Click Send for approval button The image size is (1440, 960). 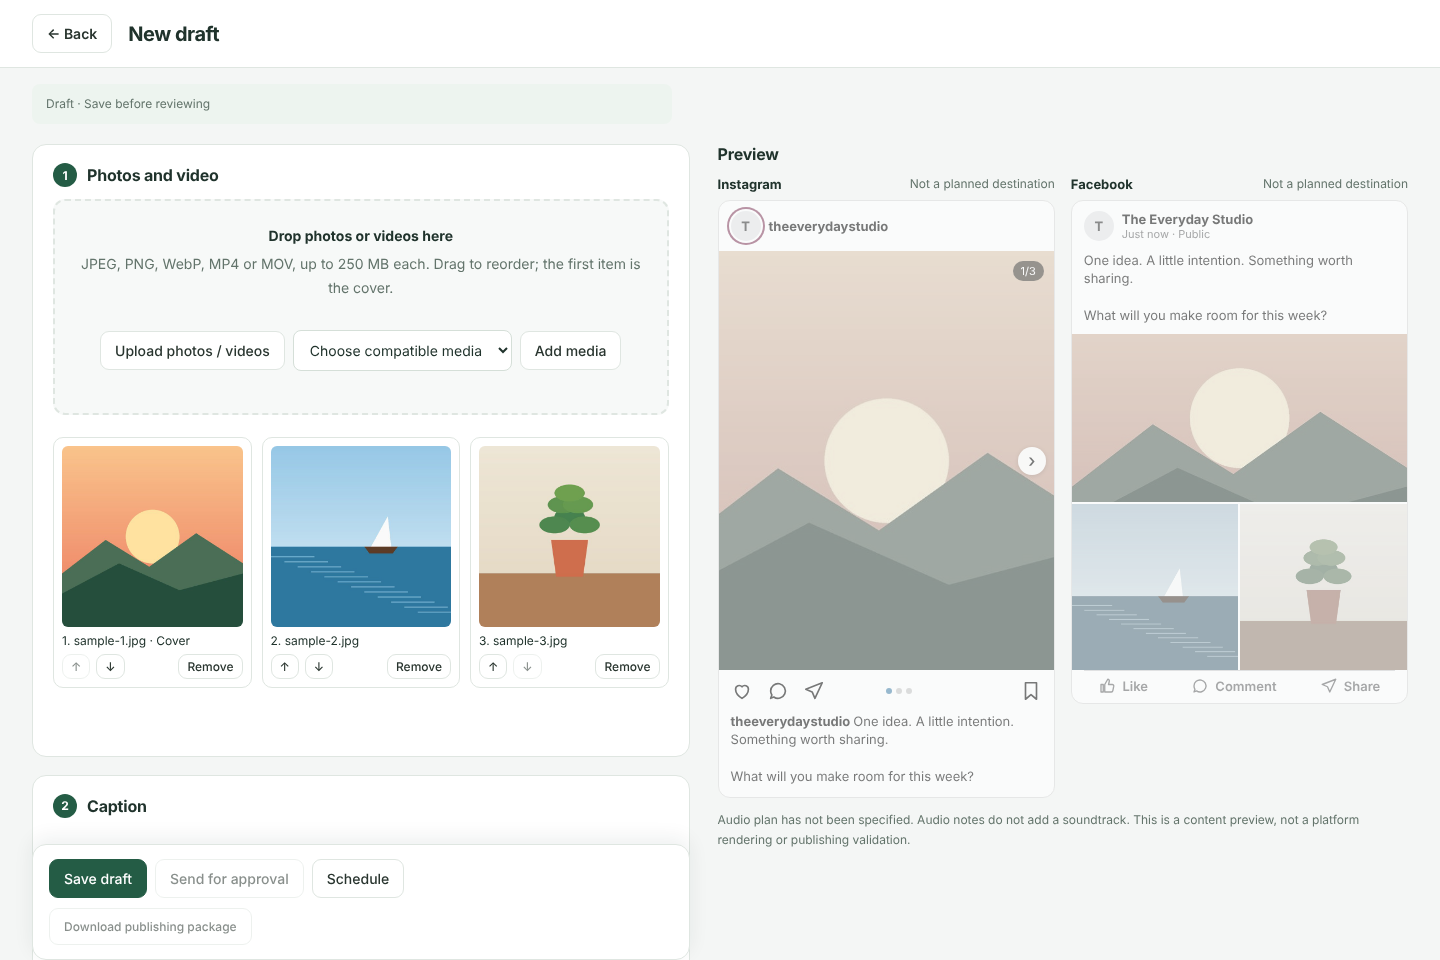[229, 879]
